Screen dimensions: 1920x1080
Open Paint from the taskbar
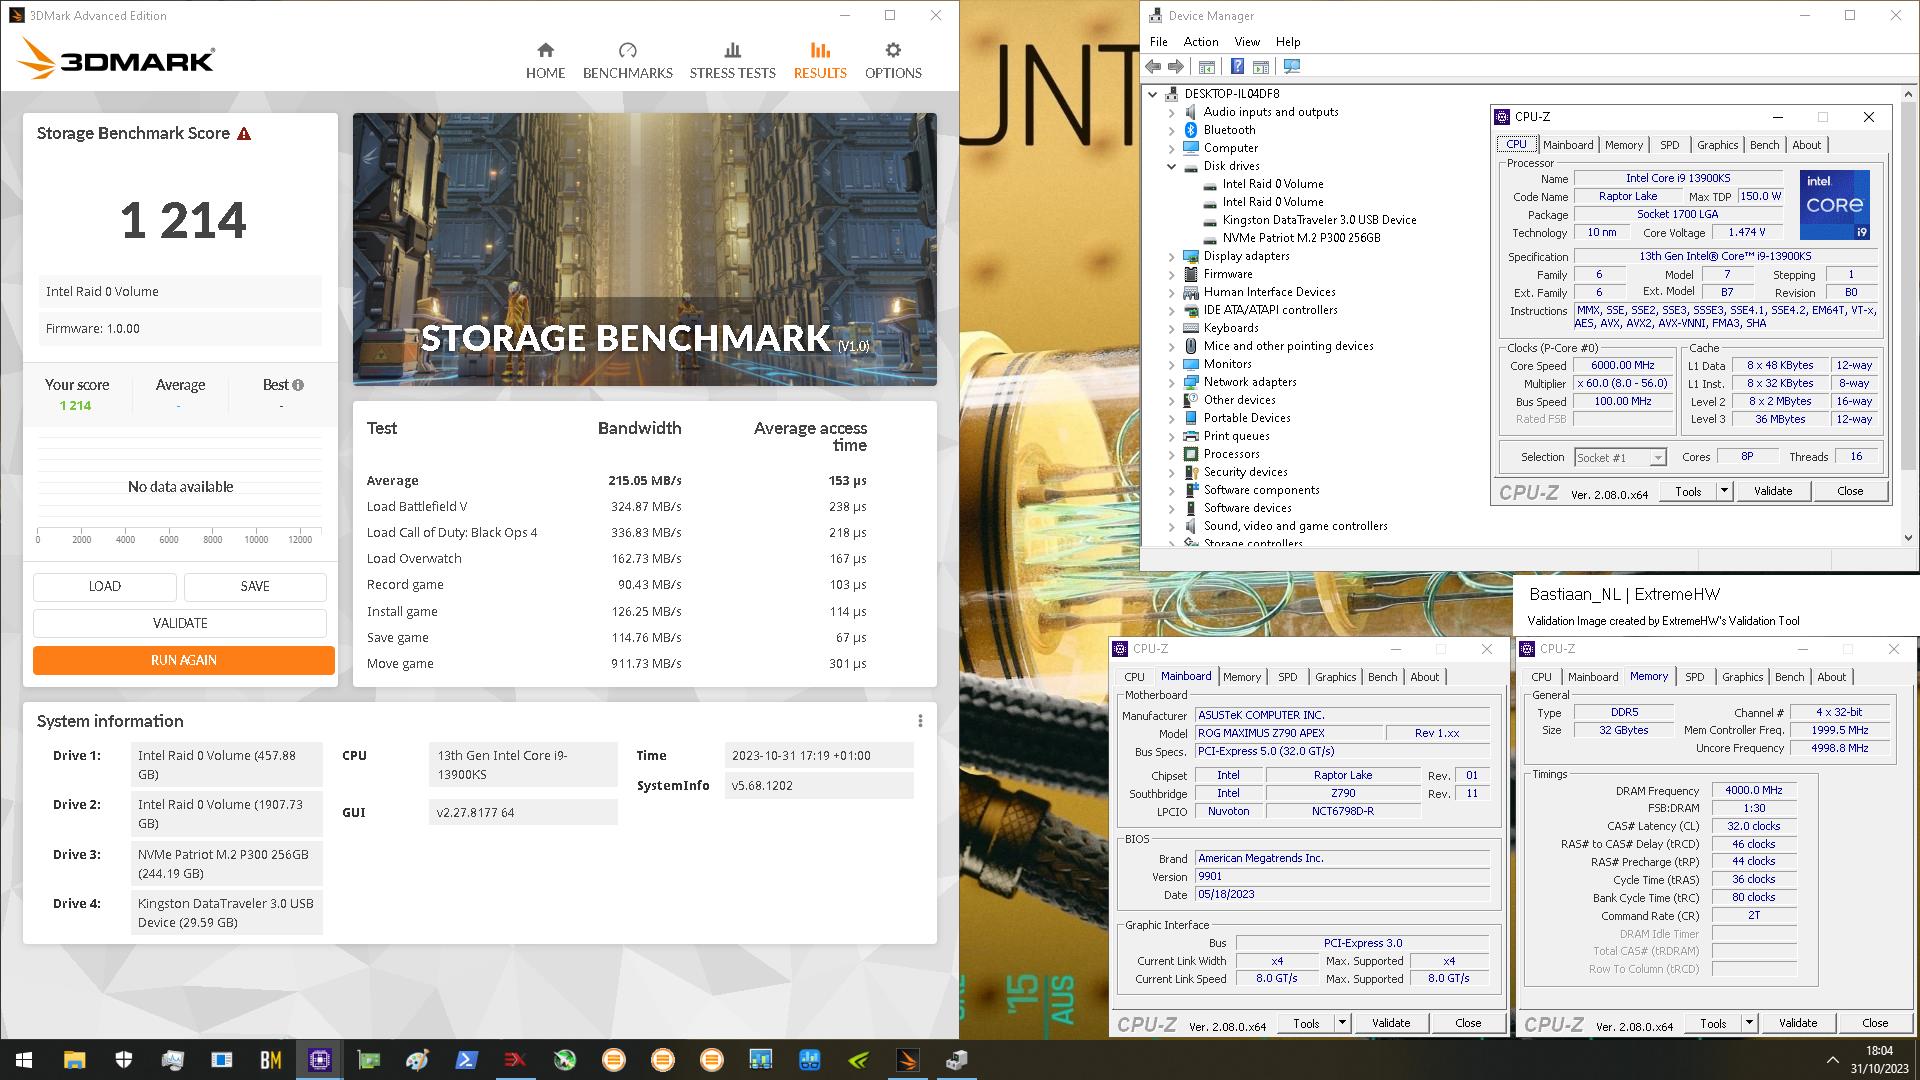click(417, 1060)
